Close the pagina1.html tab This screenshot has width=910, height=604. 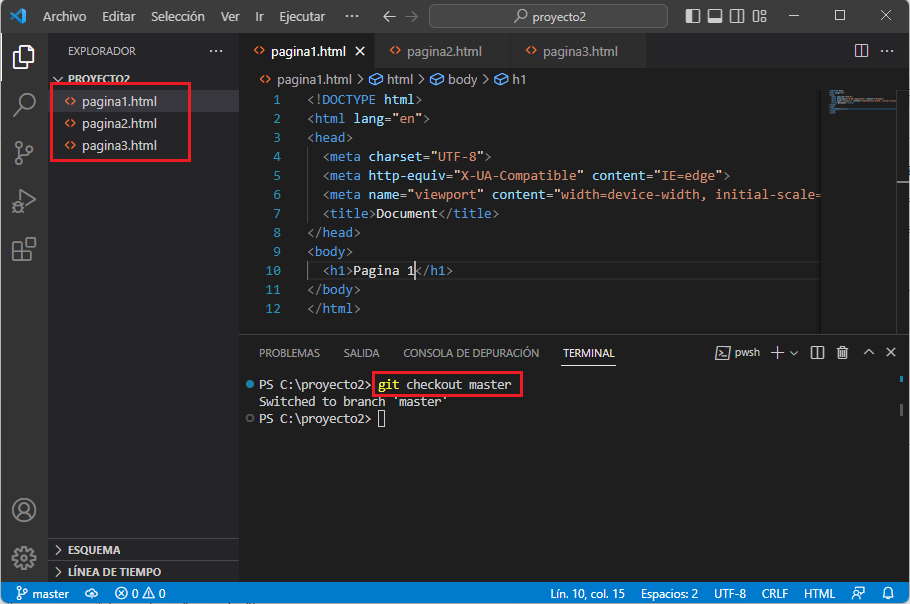coord(360,51)
